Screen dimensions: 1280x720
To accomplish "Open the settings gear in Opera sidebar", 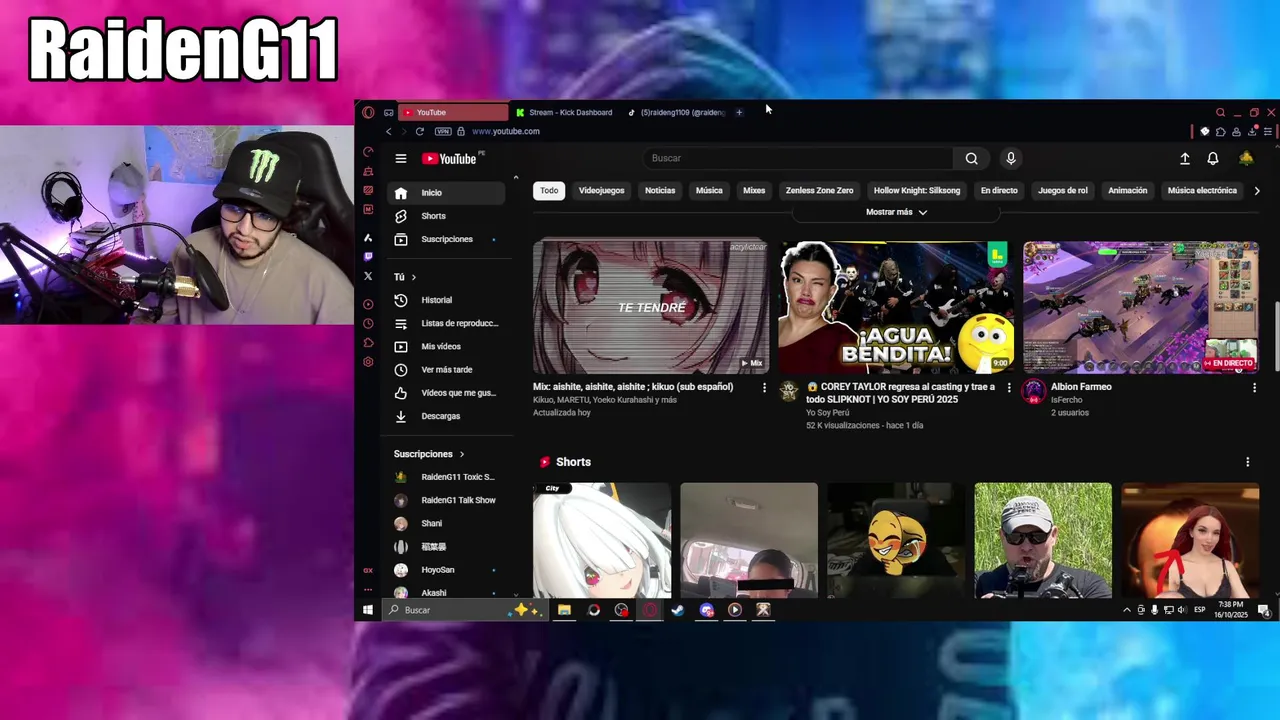I will [x=368, y=362].
